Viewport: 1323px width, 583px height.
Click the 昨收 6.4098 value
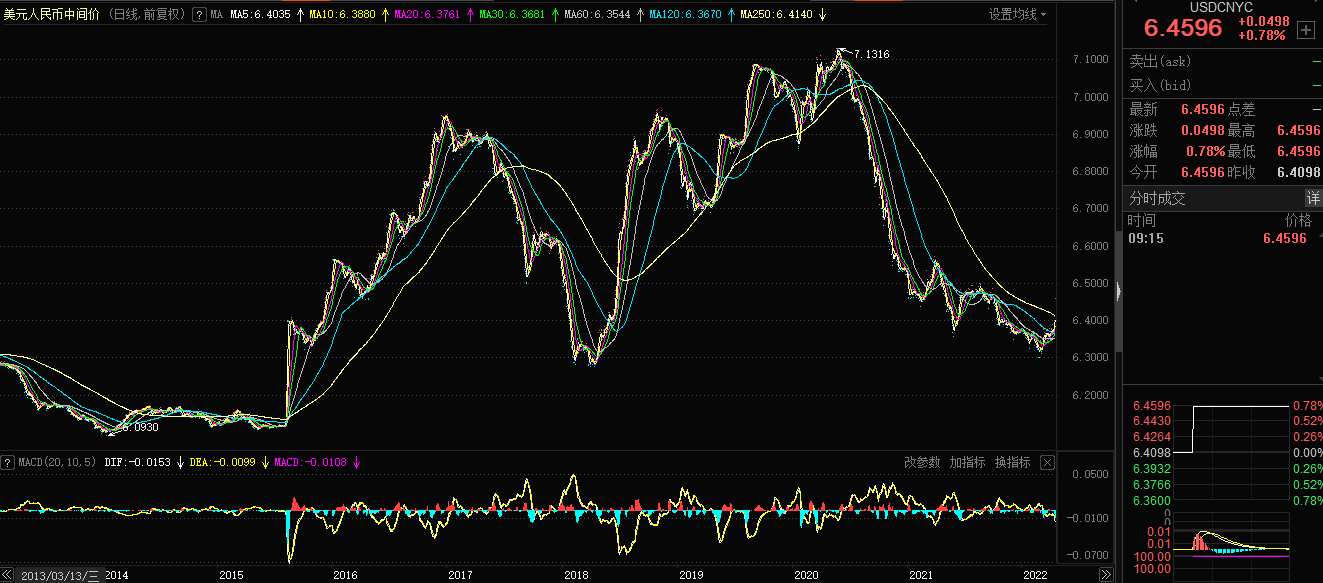point(1298,172)
